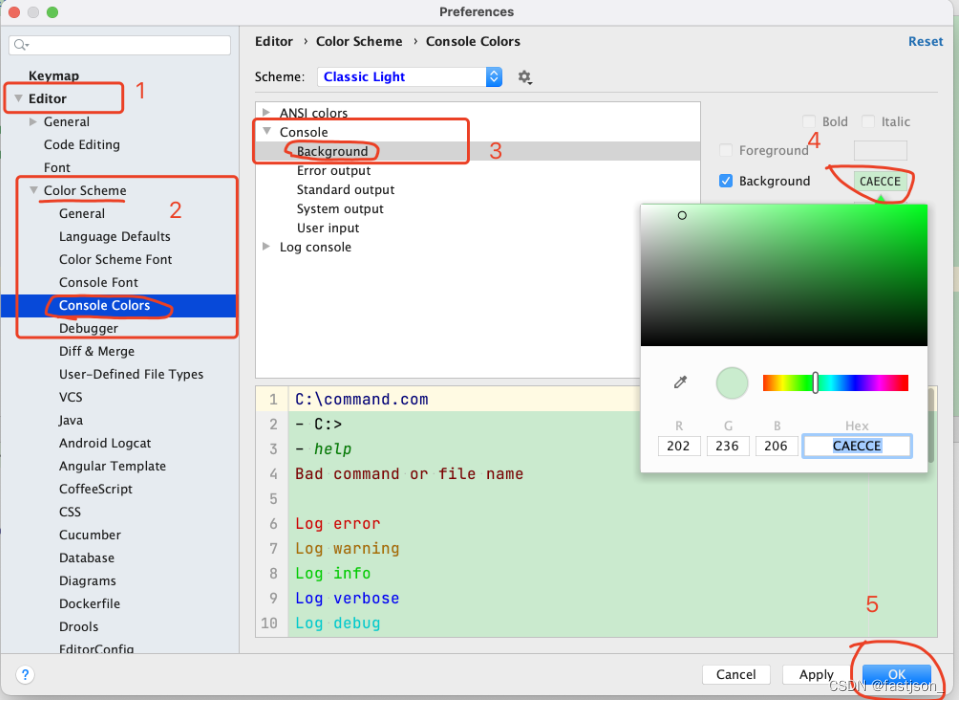Viewport: 960px width, 703px height.
Task: Click Color Scheme in the breadcrumb
Action: pyautogui.click(x=359, y=41)
